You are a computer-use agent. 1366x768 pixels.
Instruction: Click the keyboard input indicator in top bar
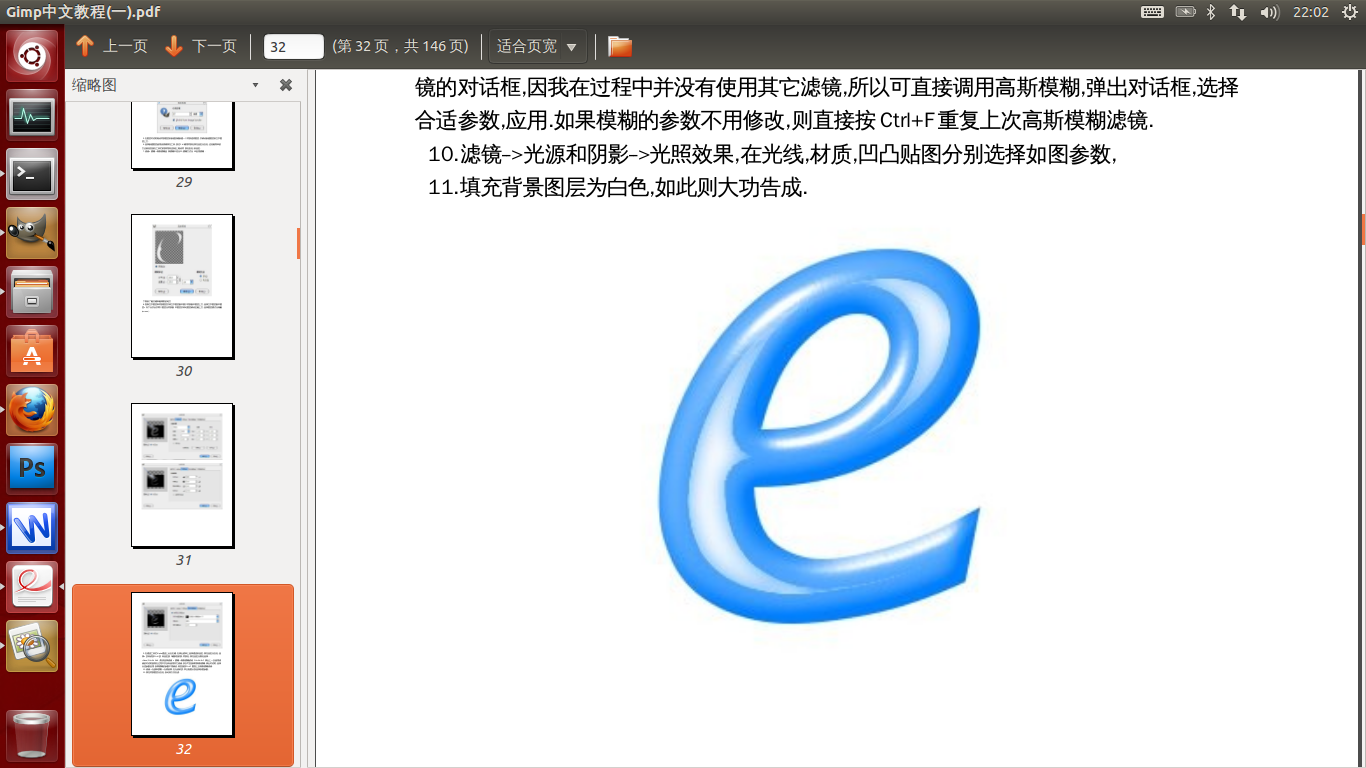click(1152, 12)
